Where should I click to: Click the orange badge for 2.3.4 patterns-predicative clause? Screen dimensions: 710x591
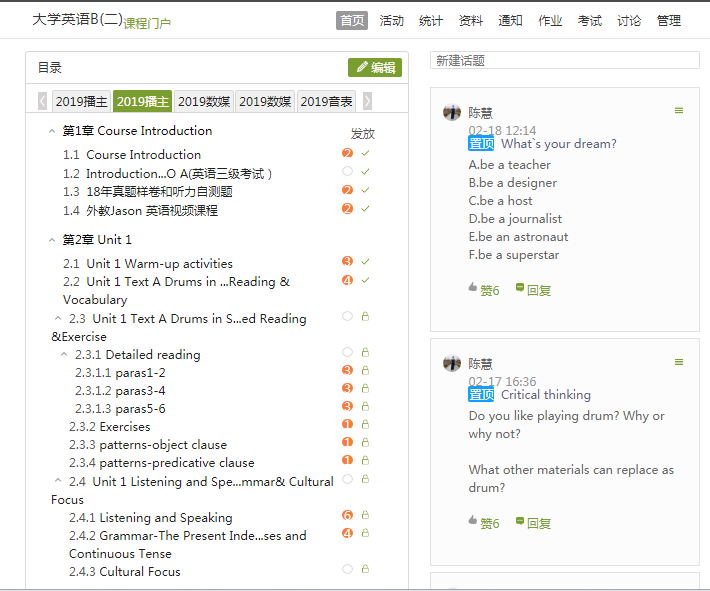pos(347,460)
